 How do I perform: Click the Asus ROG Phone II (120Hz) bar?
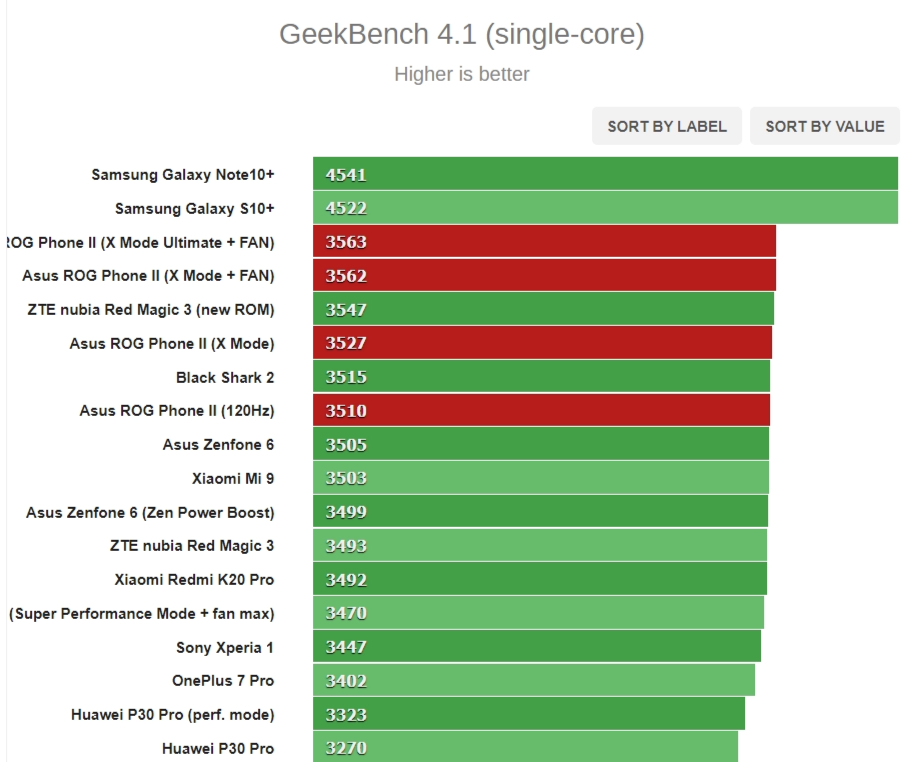541,411
